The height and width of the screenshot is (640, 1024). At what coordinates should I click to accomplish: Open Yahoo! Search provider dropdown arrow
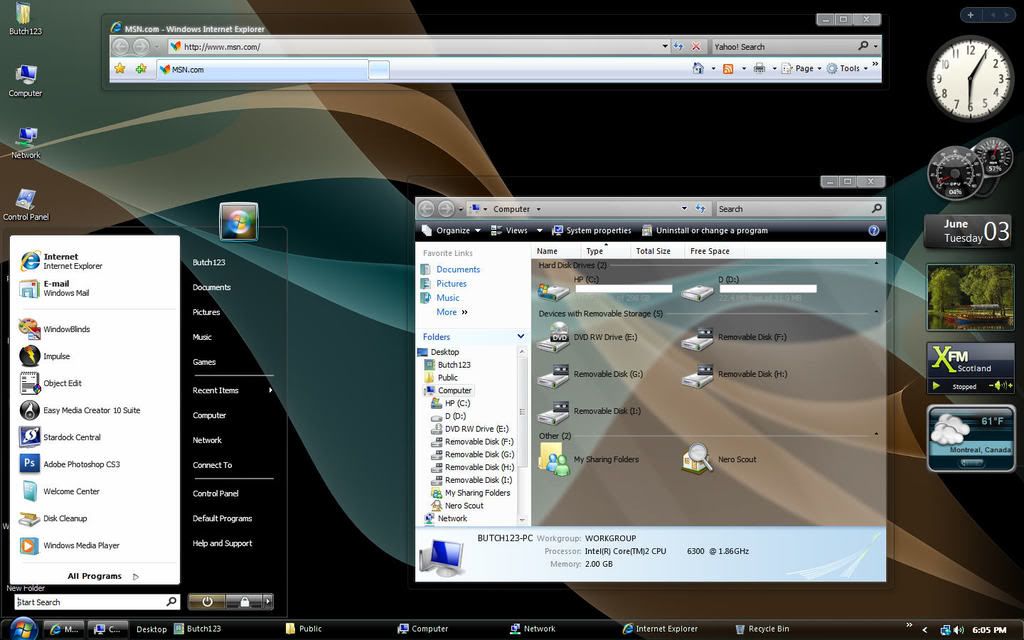tap(876, 46)
